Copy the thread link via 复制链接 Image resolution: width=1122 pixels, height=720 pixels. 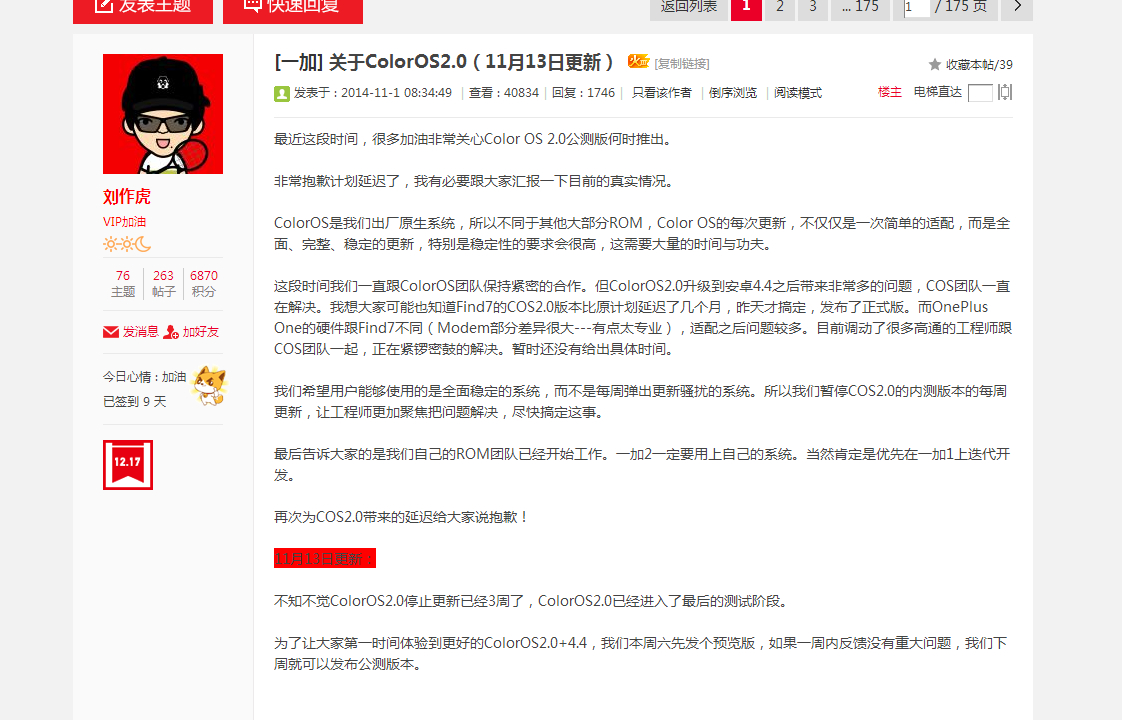tap(682, 64)
